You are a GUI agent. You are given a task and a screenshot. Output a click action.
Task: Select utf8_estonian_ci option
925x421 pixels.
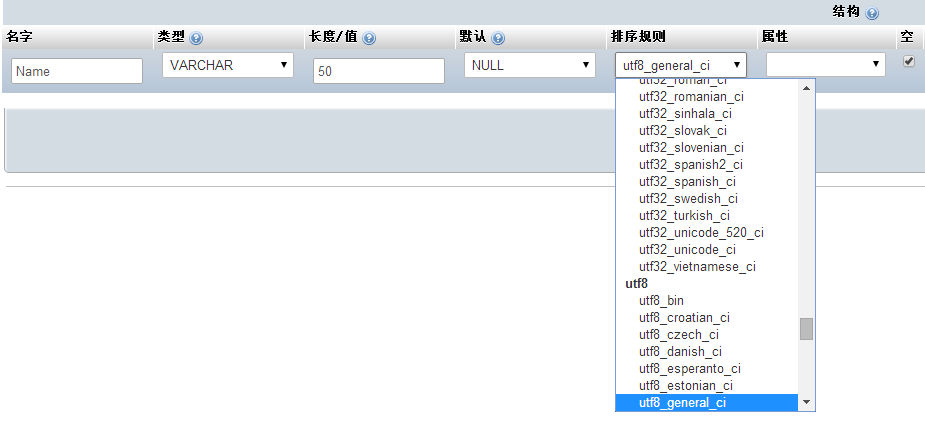tap(707, 386)
